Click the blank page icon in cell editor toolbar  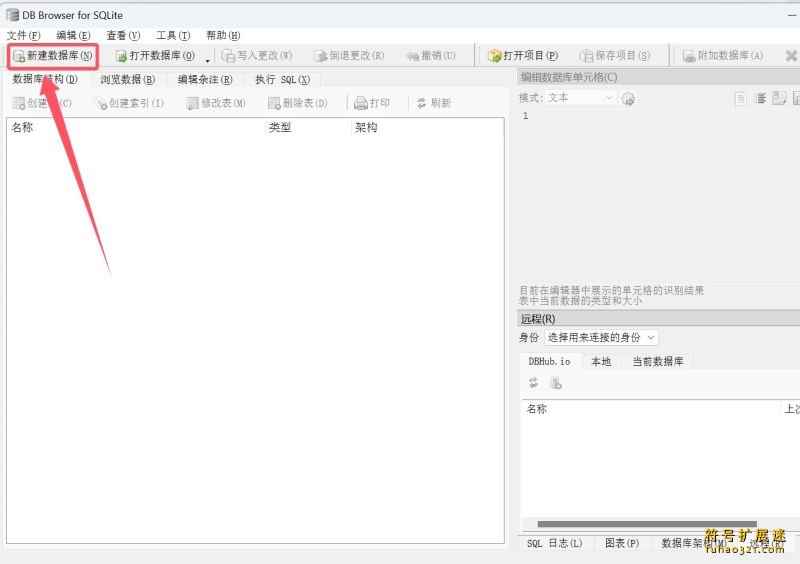click(x=741, y=99)
